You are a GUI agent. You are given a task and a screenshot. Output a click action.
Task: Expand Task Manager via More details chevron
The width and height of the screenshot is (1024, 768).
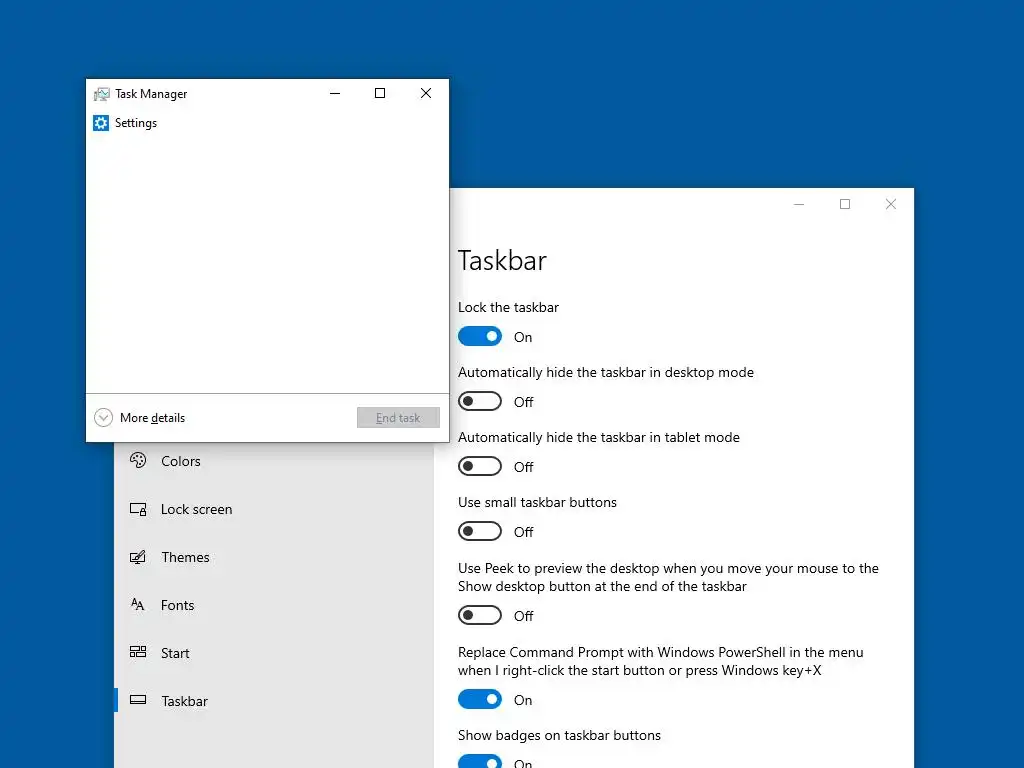(103, 417)
